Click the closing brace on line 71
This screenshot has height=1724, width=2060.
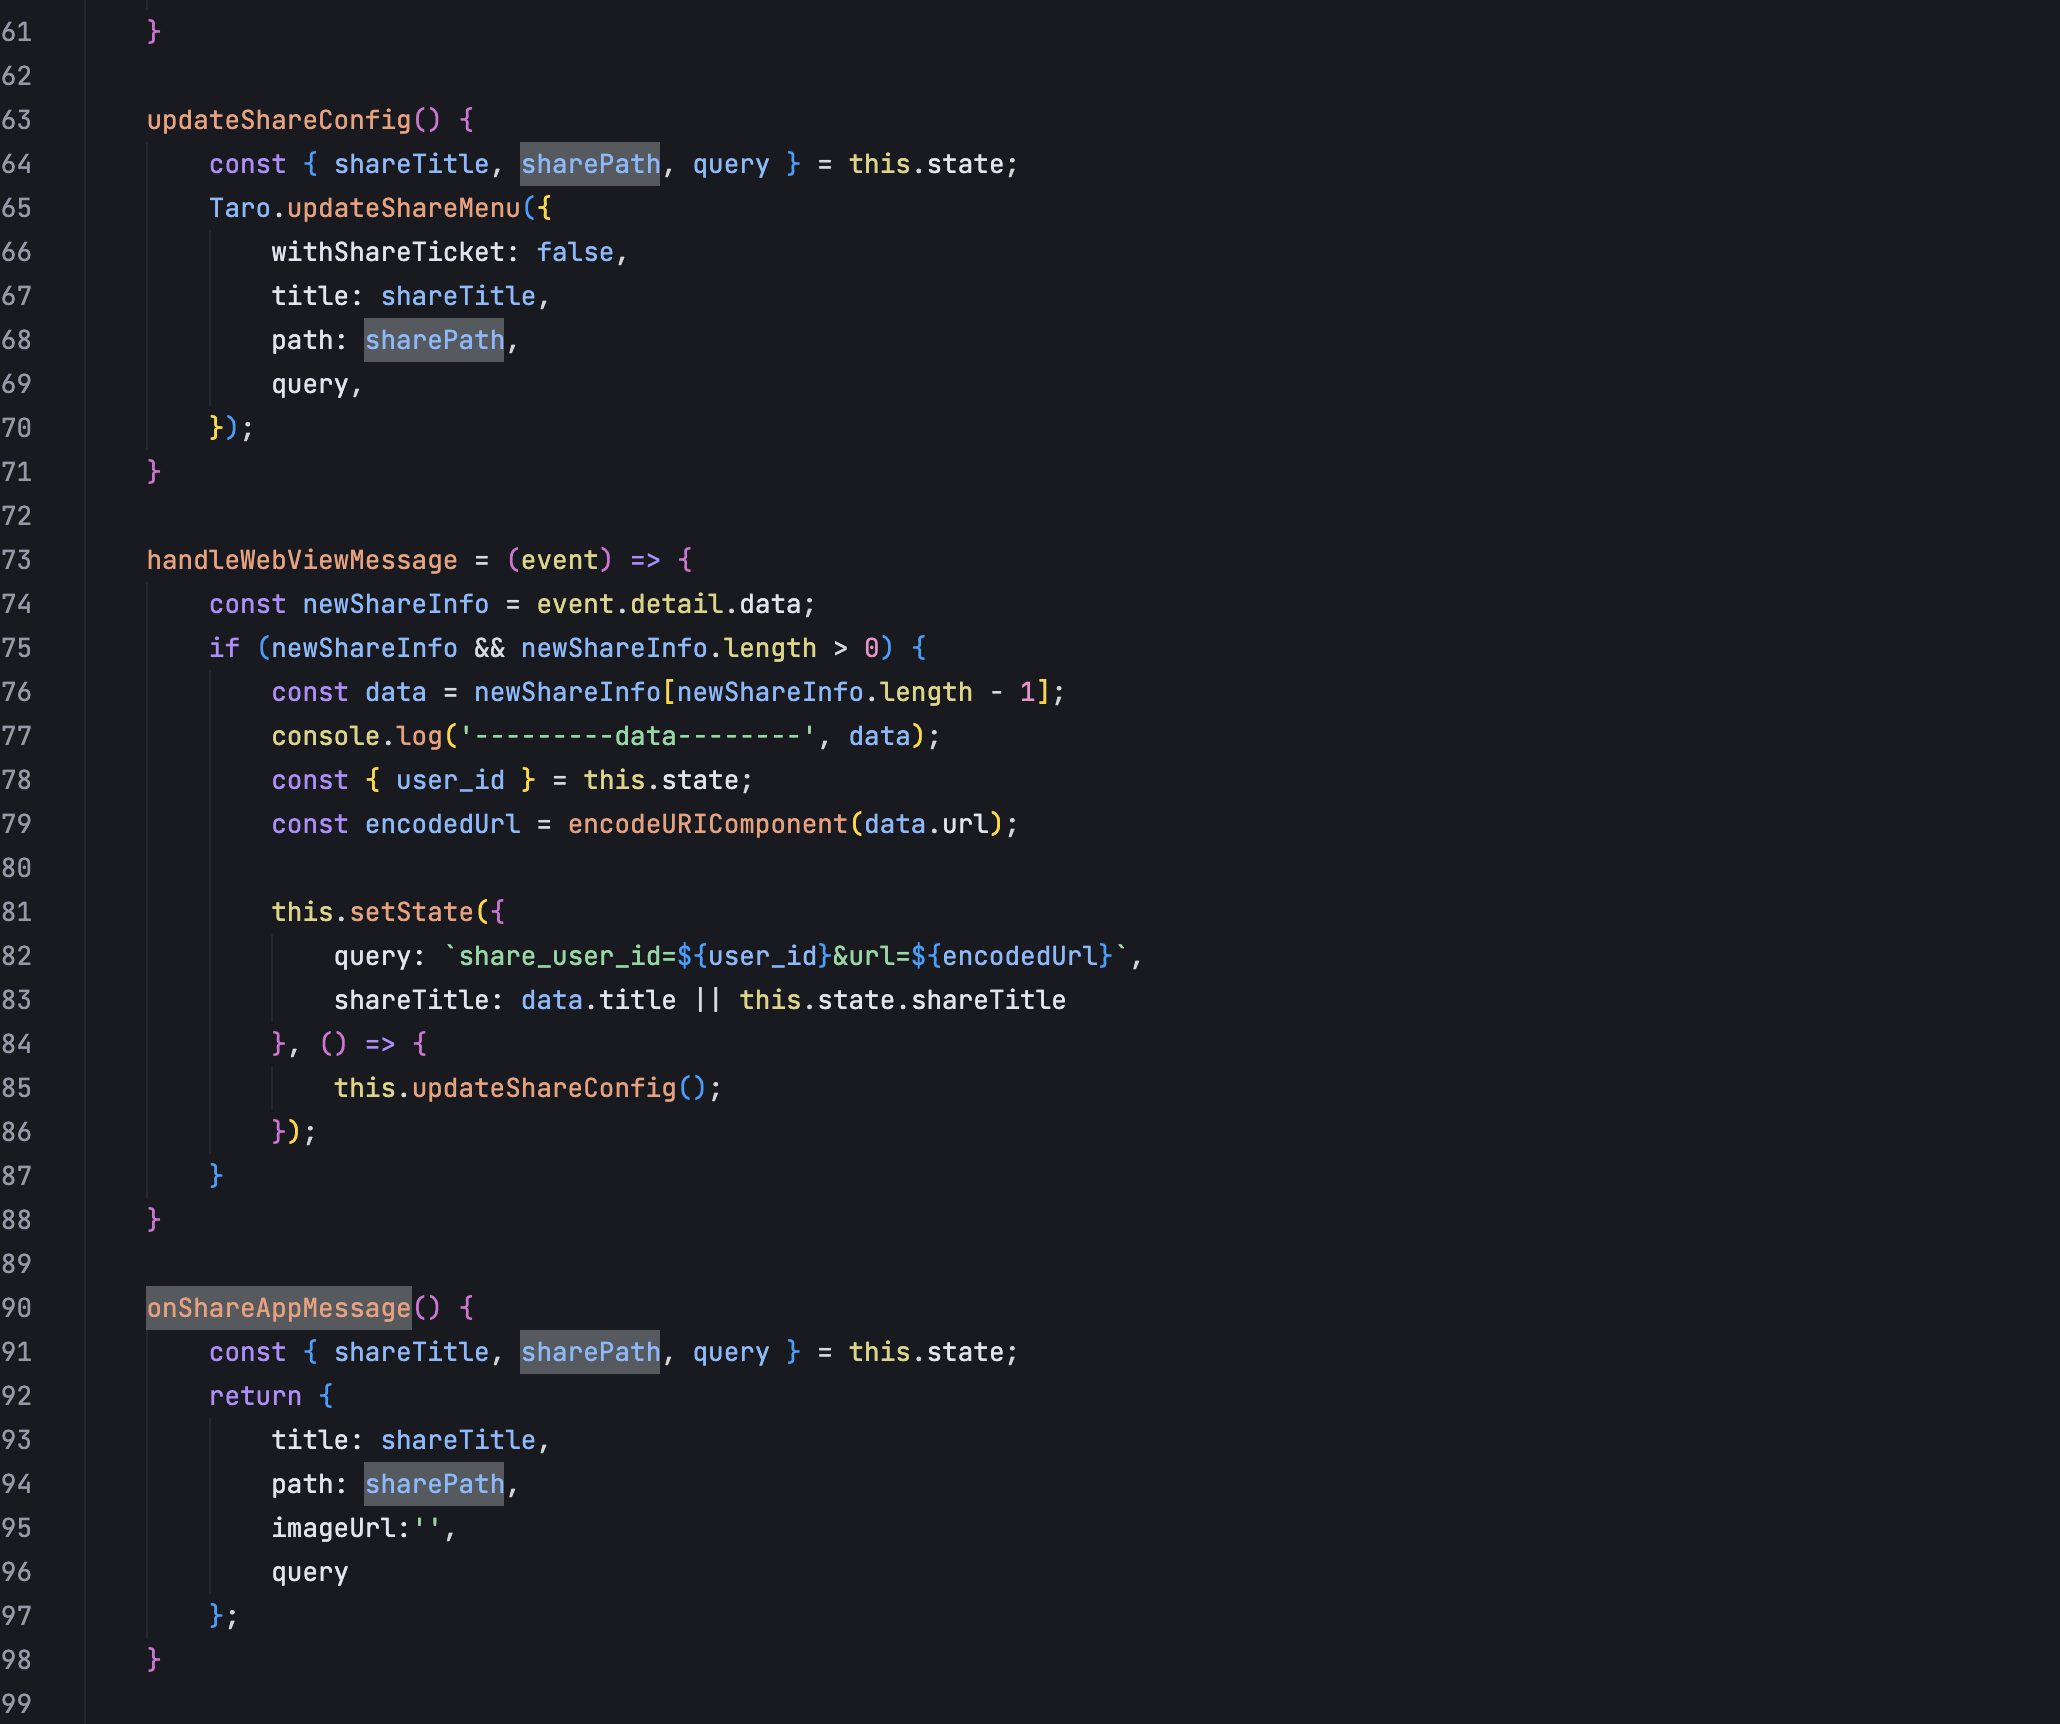coord(154,472)
